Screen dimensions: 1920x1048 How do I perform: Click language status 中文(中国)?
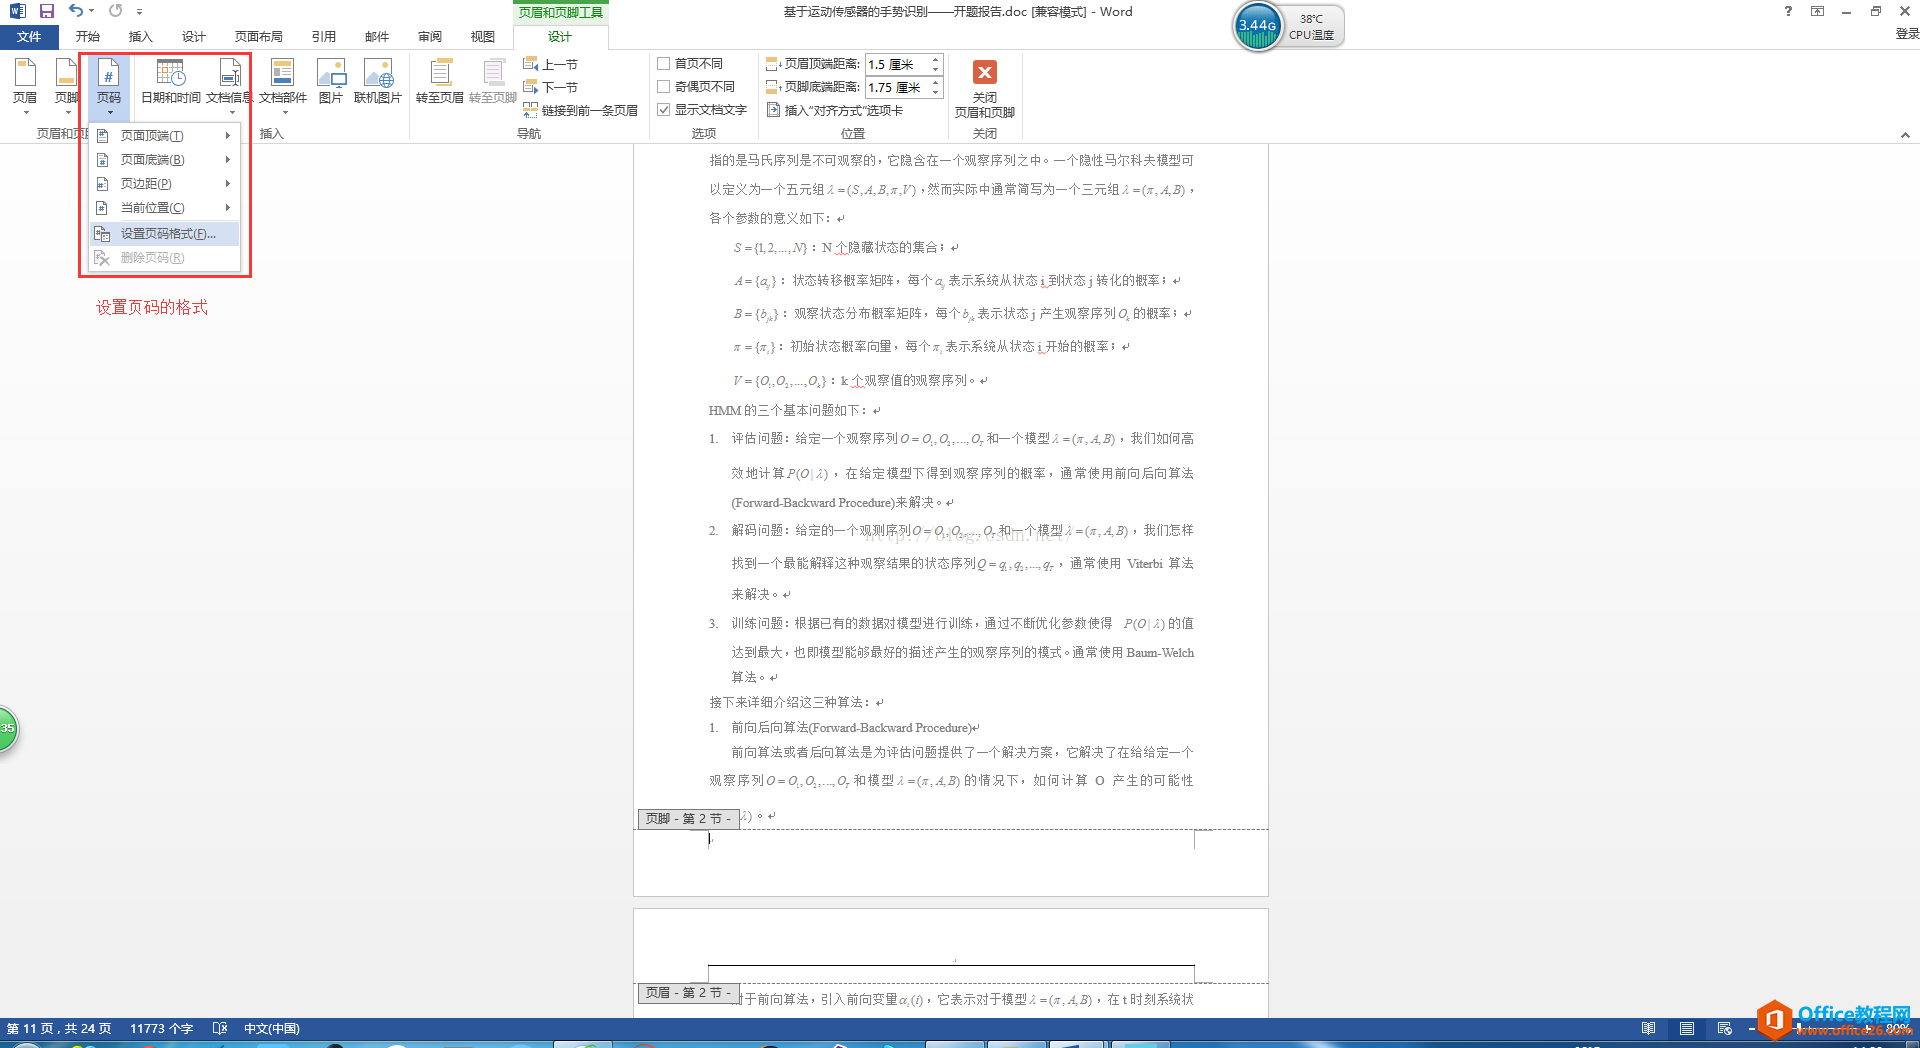pyautogui.click(x=272, y=1029)
